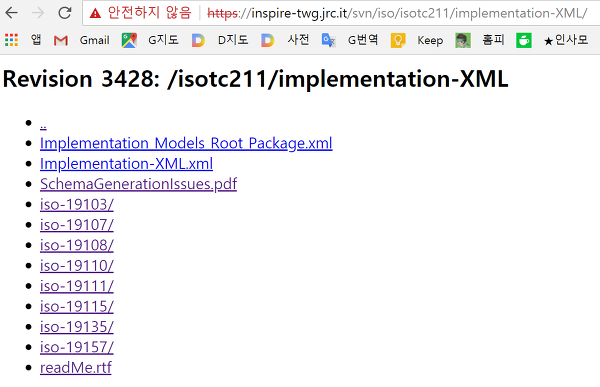Open the Google Maps bookmark icon
600x387 pixels.
[x=129, y=40]
